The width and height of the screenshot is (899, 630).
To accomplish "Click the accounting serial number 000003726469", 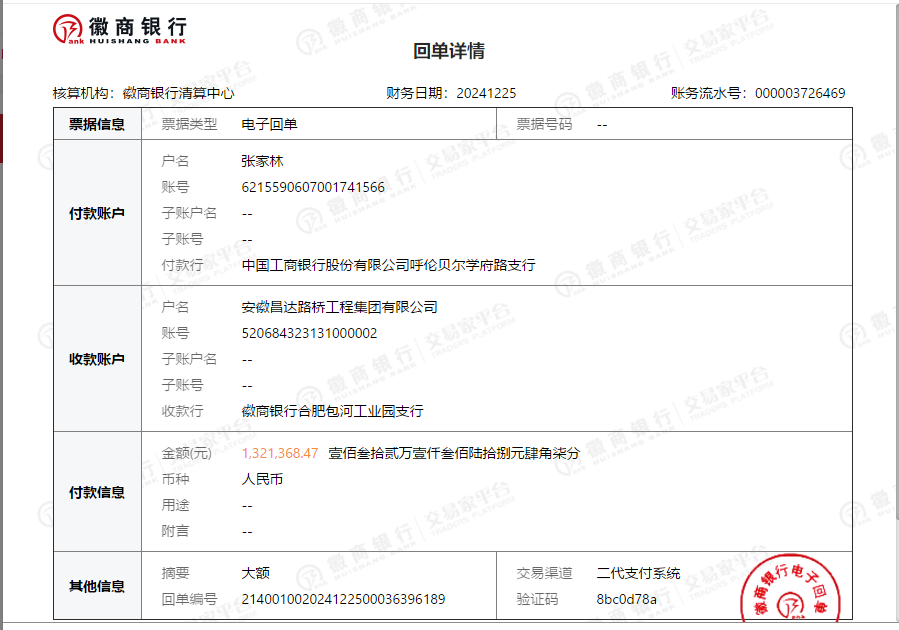I will (800, 93).
